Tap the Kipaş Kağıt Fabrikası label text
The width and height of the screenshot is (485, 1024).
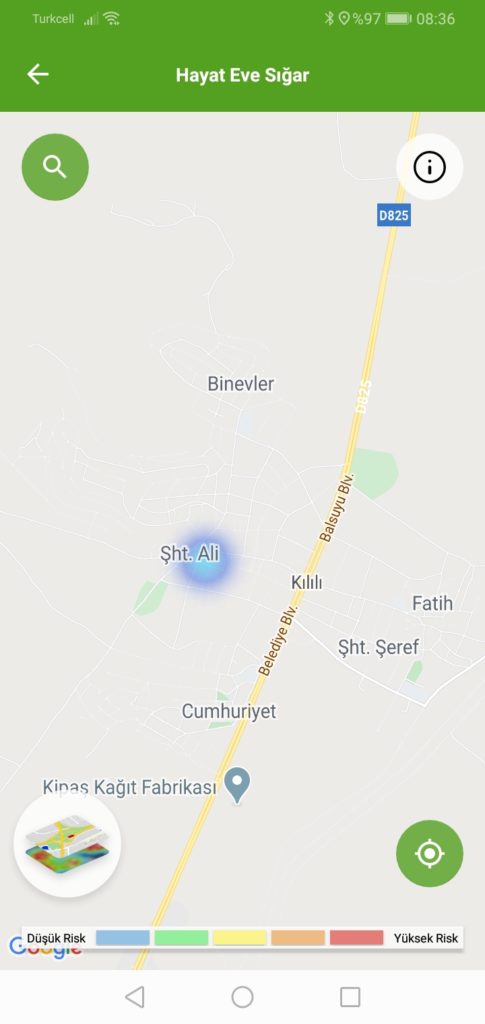pos(129,788)
